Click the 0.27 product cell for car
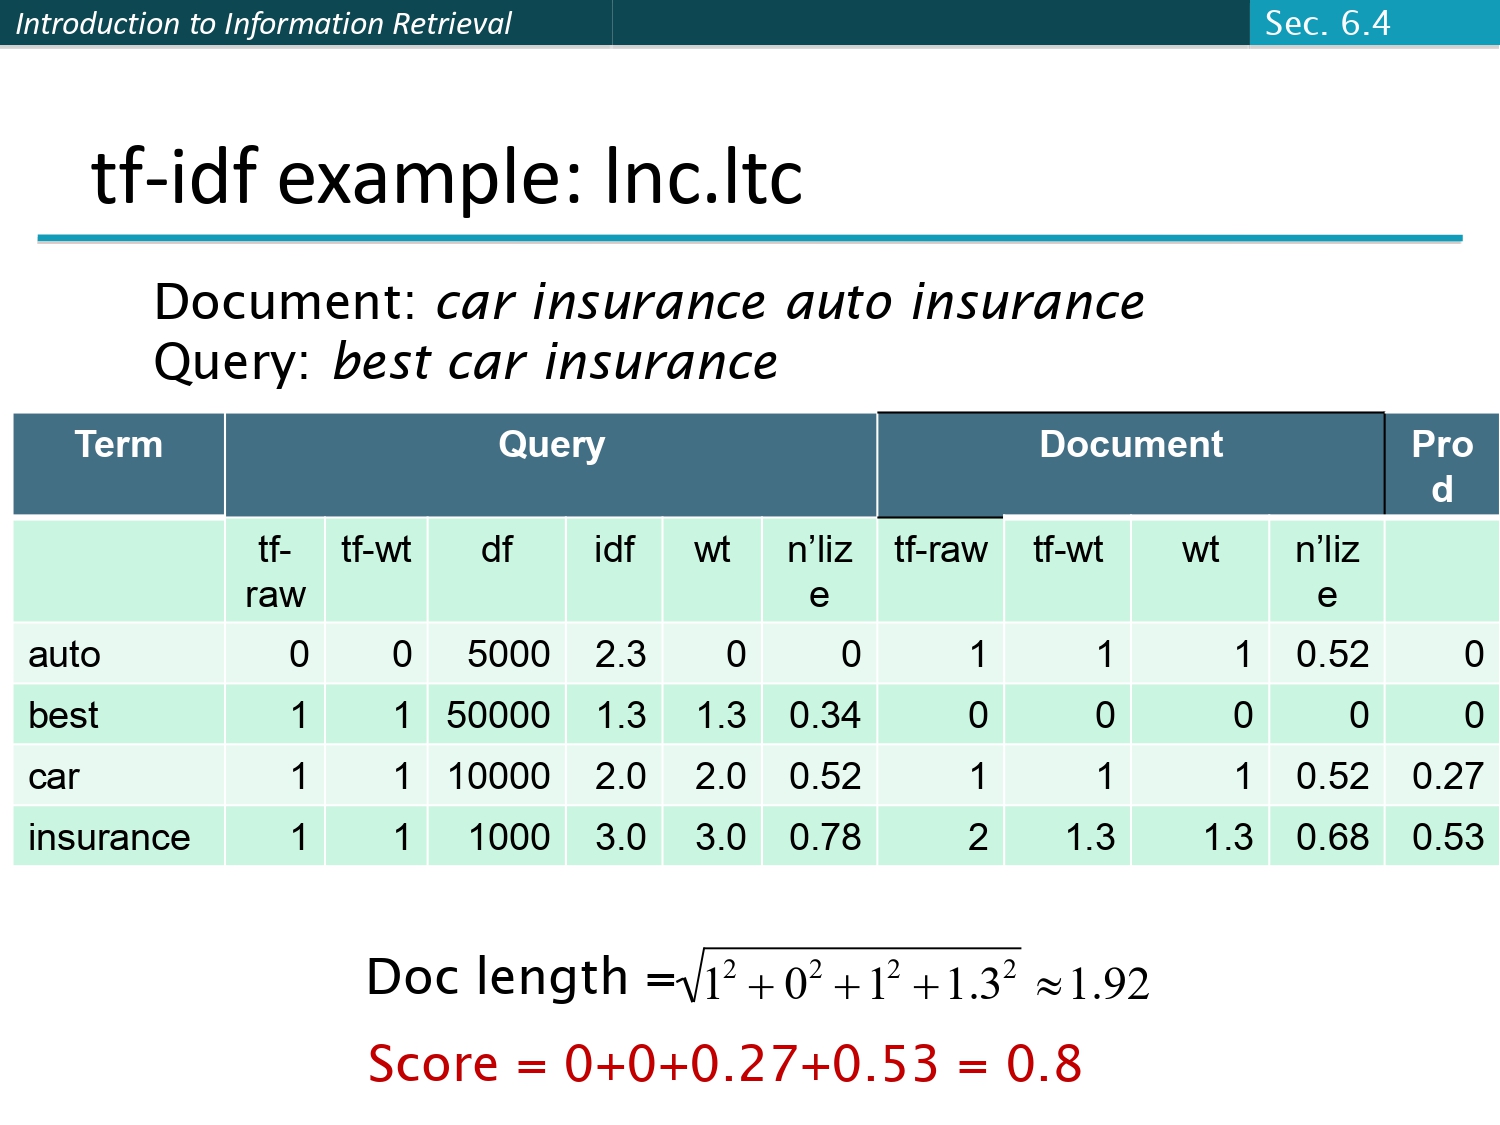Screen dimensions: 1500x1125 (x=1447, y=777)
